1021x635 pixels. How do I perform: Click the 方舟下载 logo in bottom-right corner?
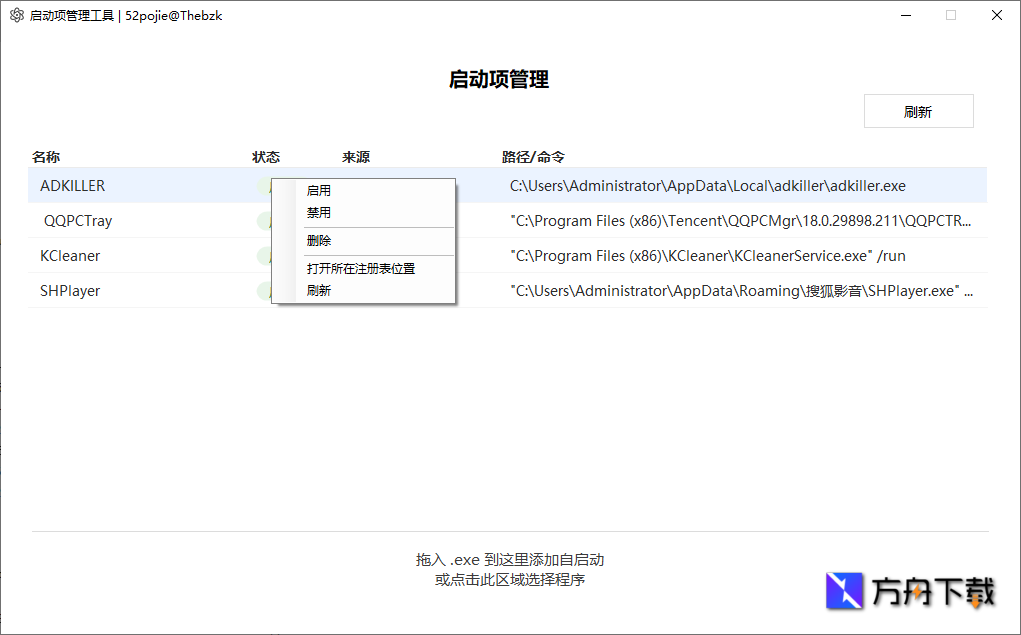910,591
